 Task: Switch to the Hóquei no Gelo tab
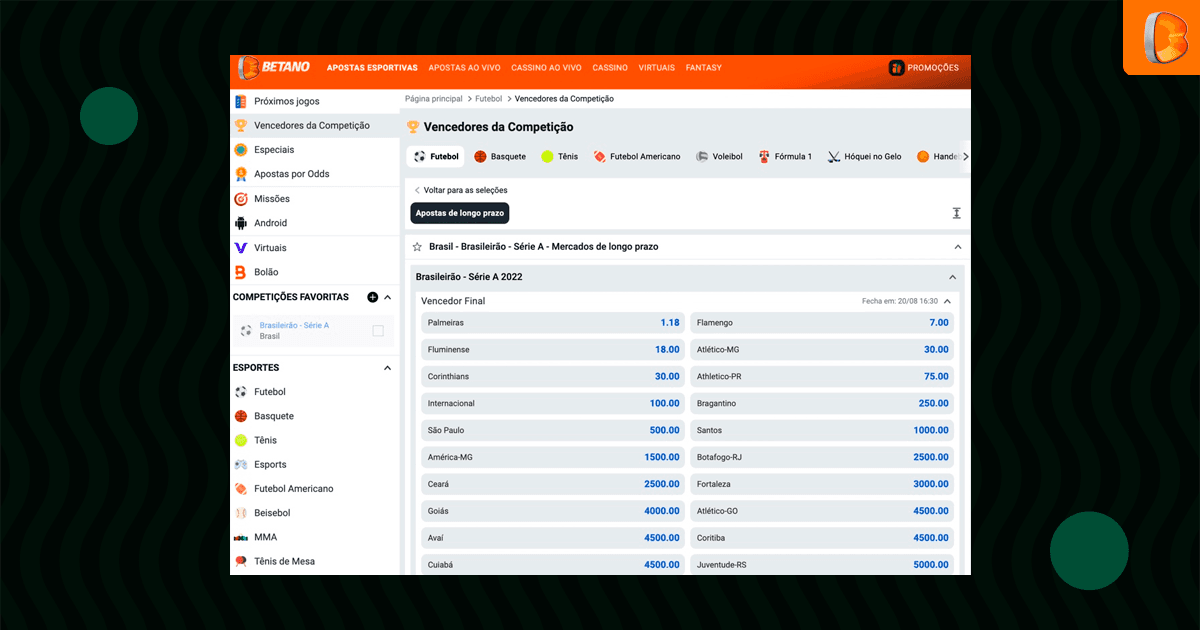pyautogui.click(x=865, y=157)
